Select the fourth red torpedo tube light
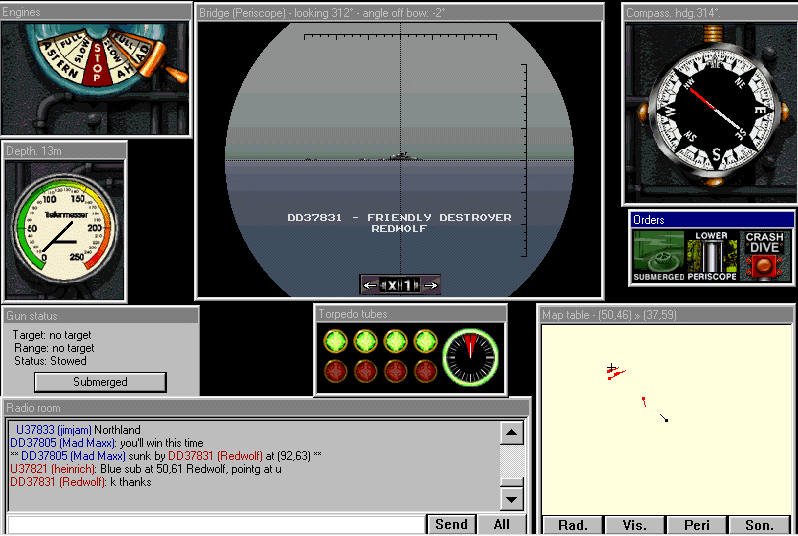The height and width of the screenshot is (536, 798). (x=425, y=371)
